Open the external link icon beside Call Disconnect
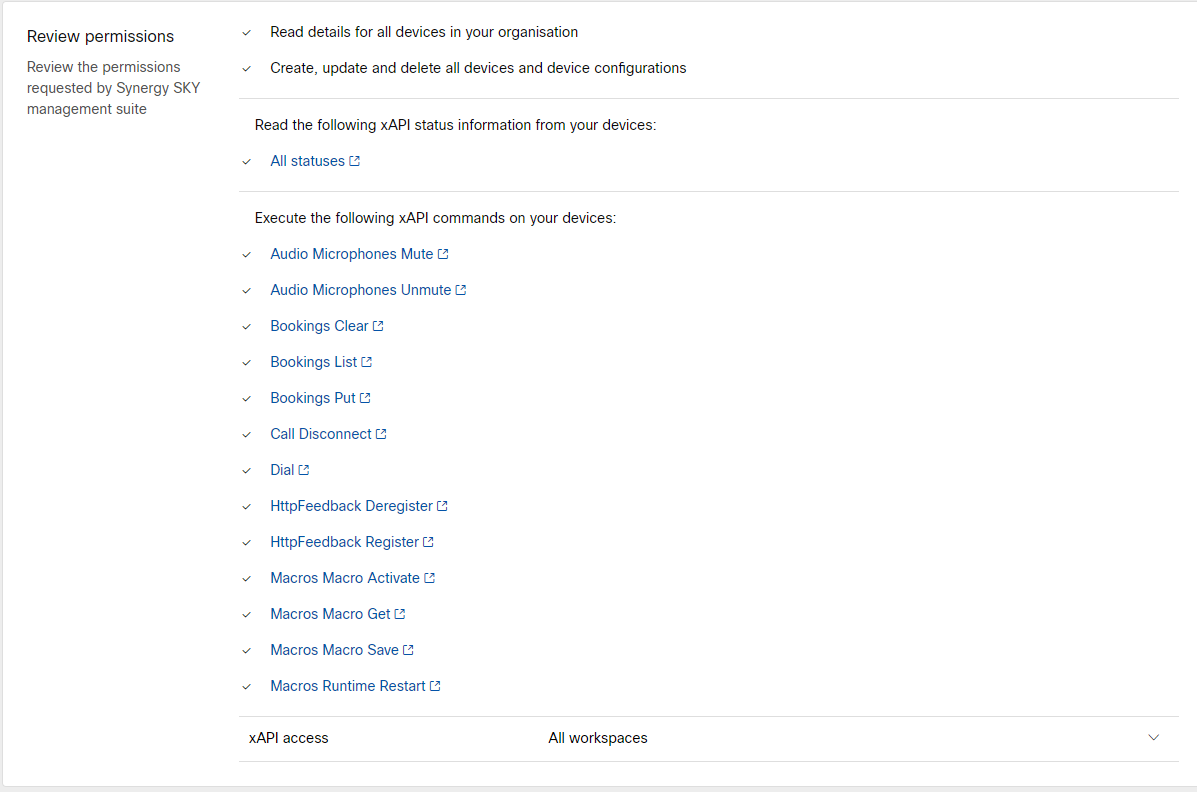The image size is (1197, 792). pos(383,433)
